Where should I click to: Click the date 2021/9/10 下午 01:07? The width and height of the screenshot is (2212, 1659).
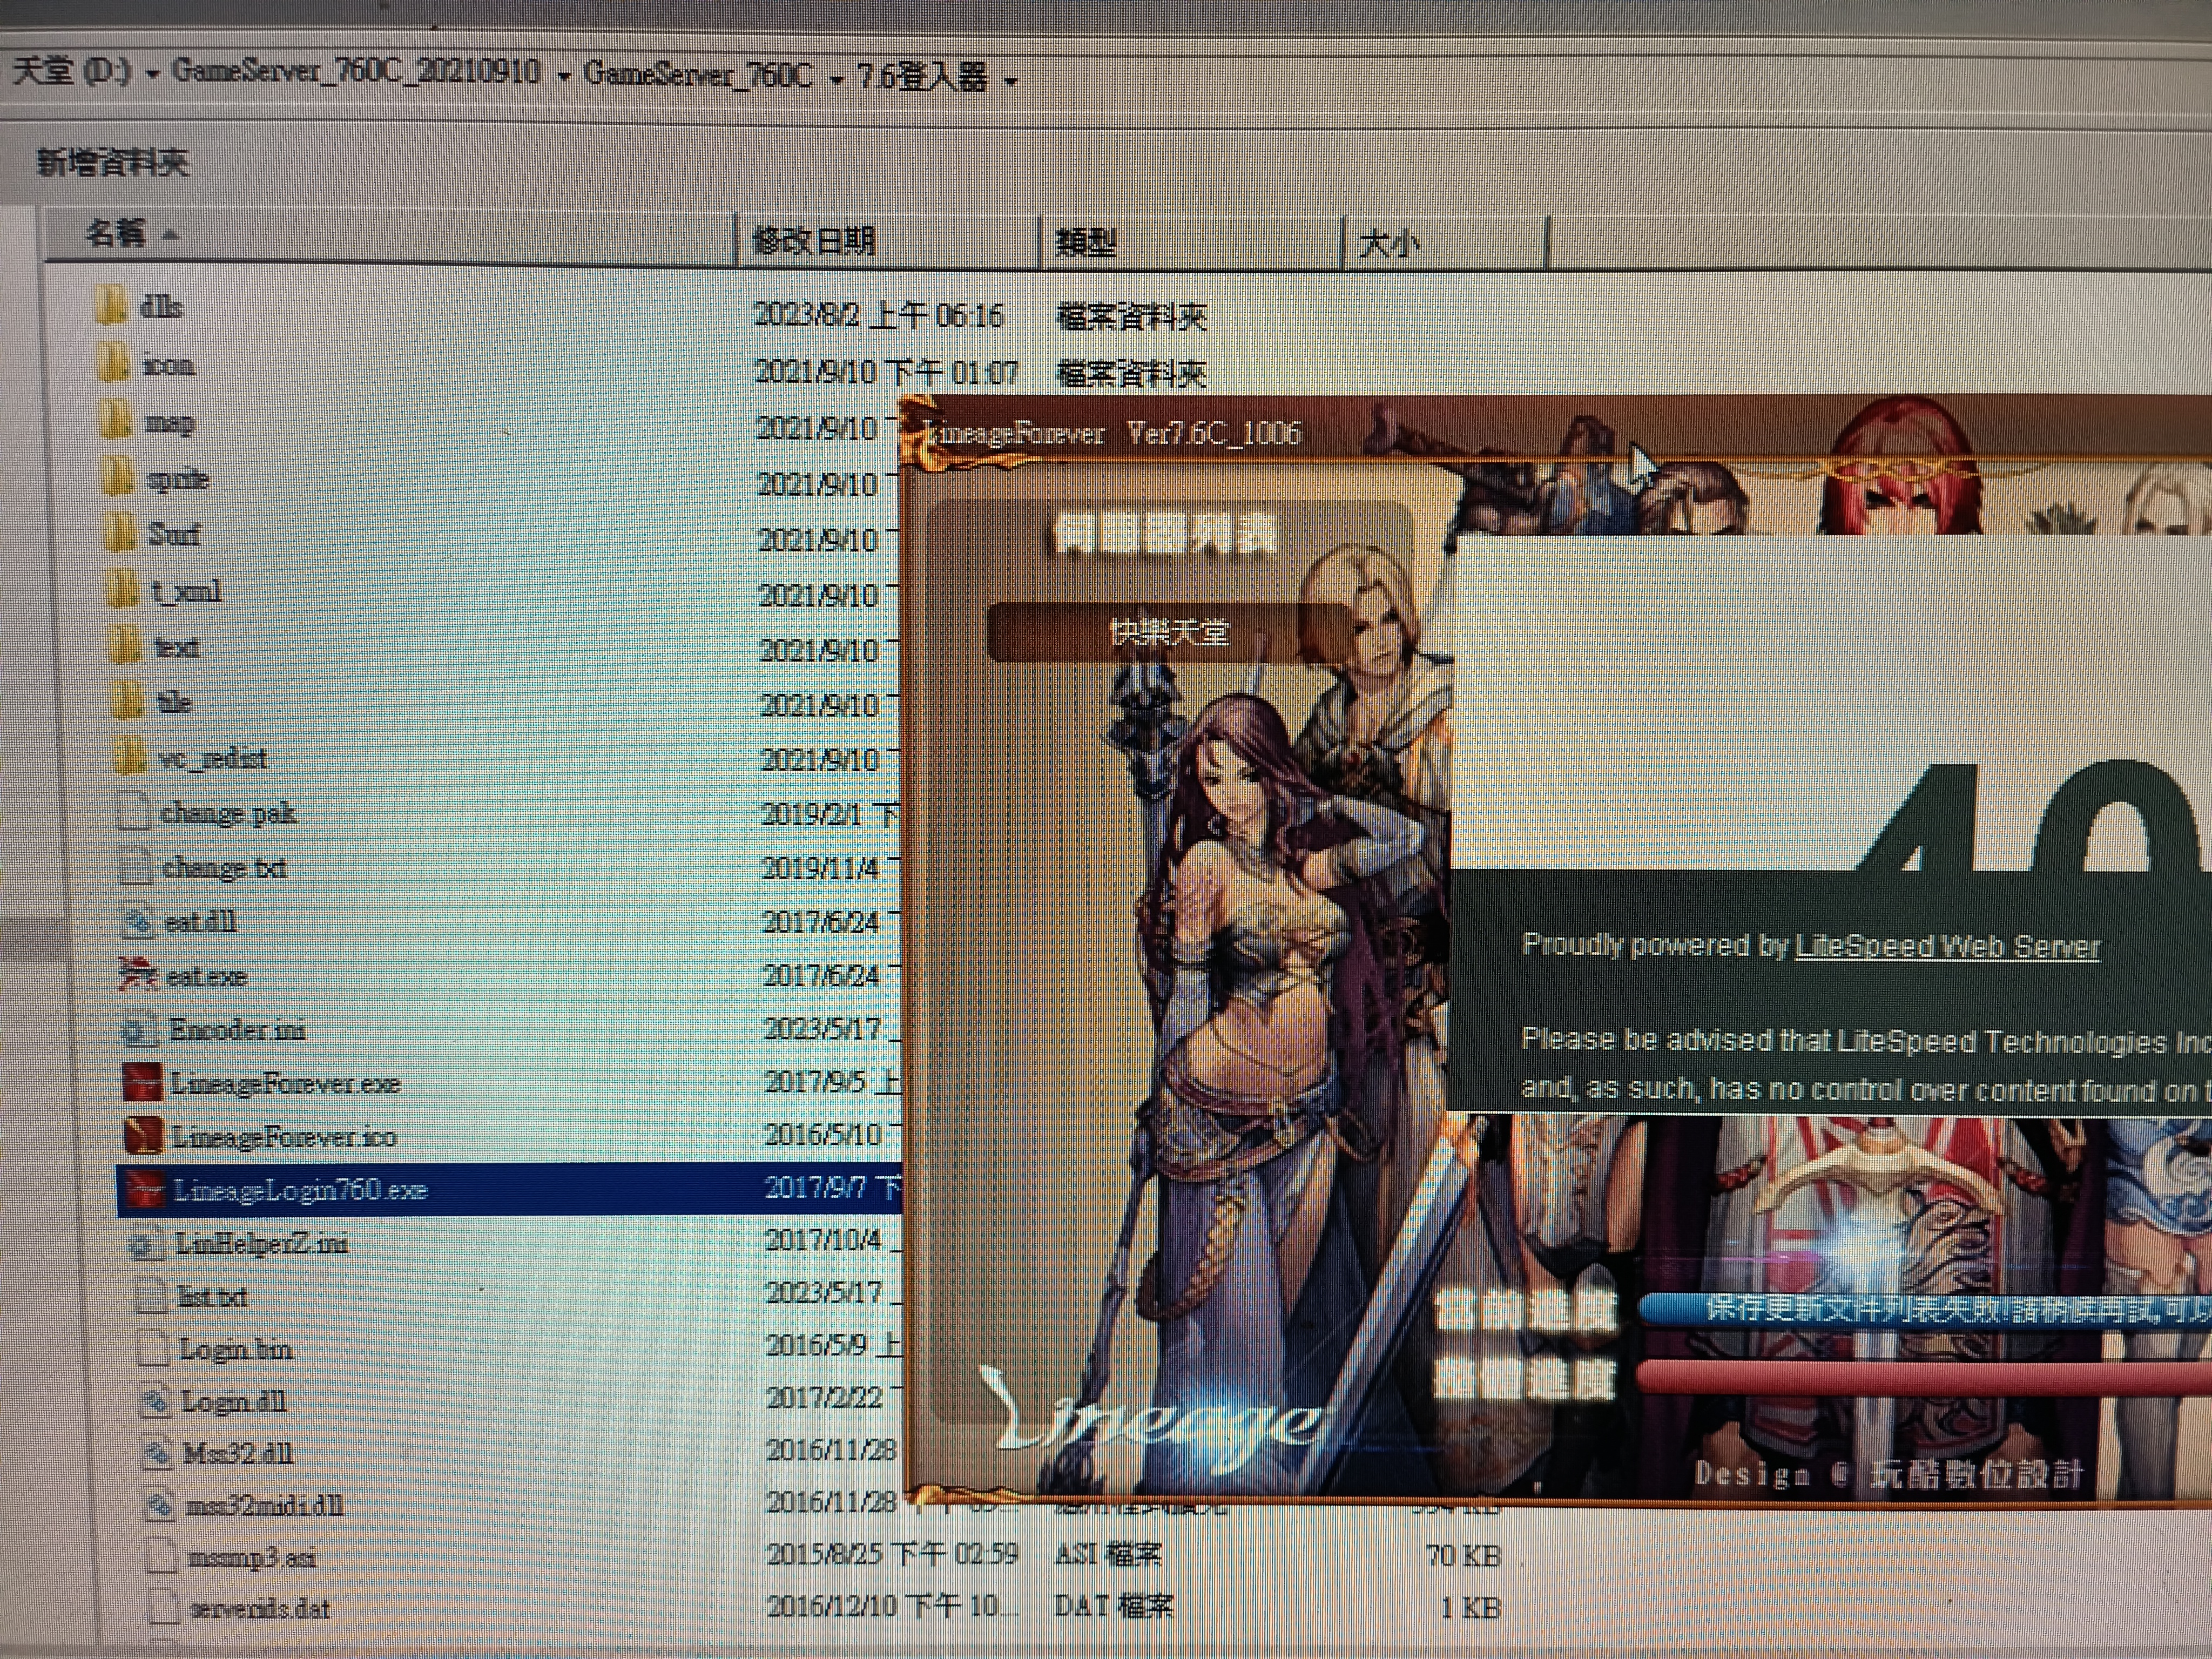point(886,373)
